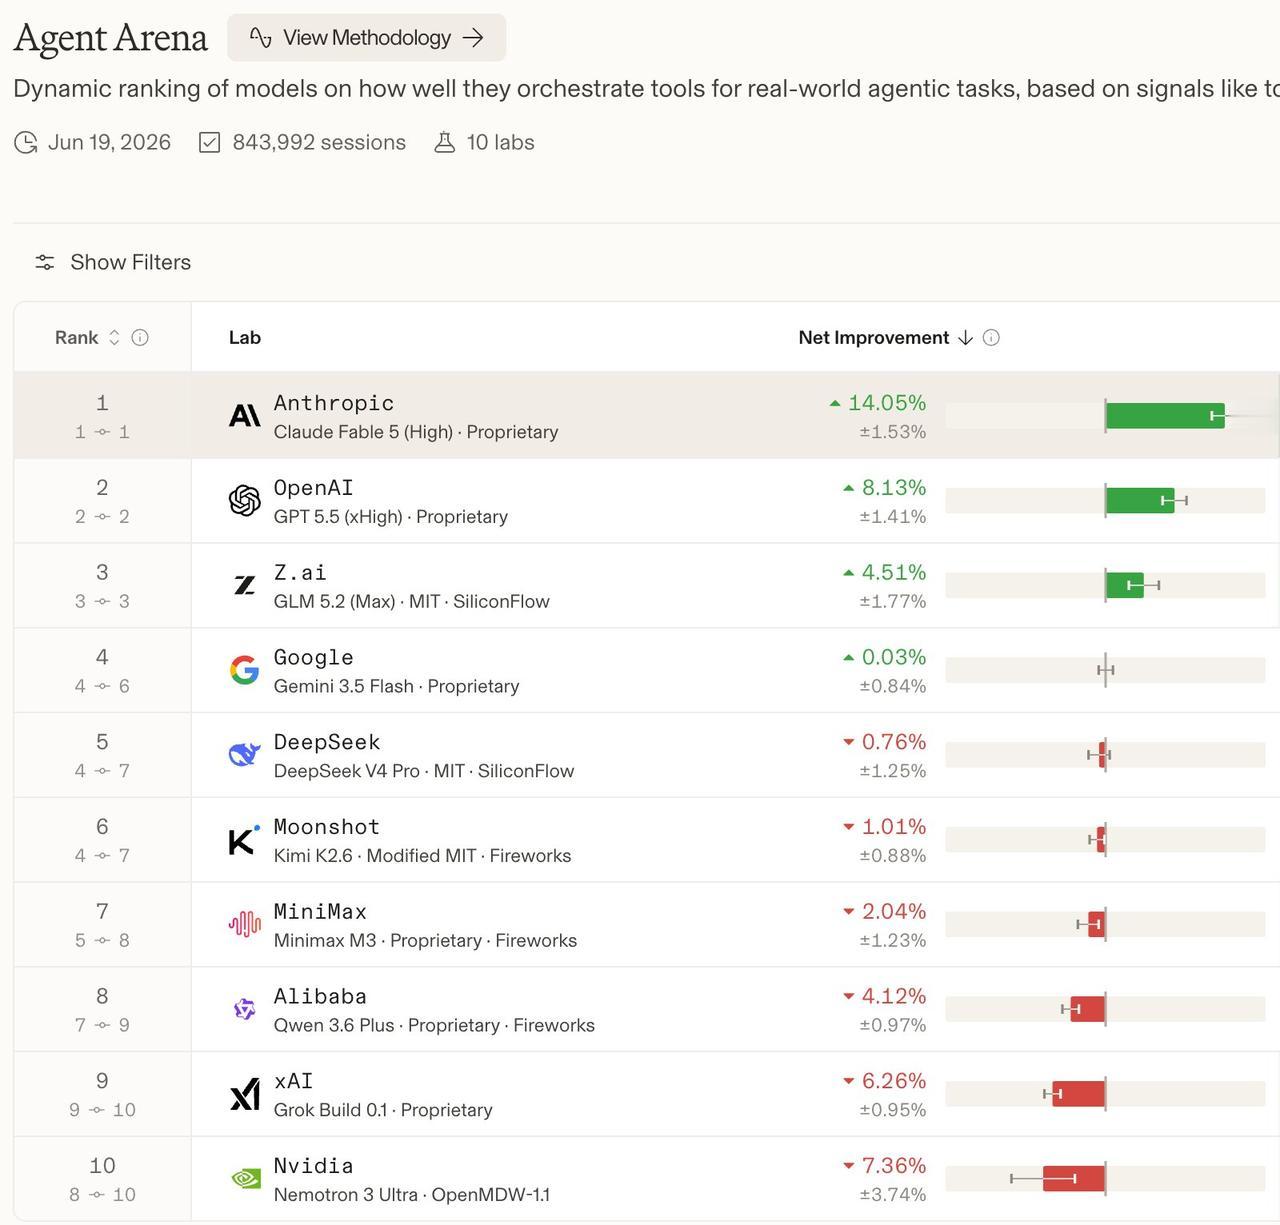Select the Moonshot lab name
Viewport: 1280px width, 1225px height.
pyautogui.click(x=327, y=827)
